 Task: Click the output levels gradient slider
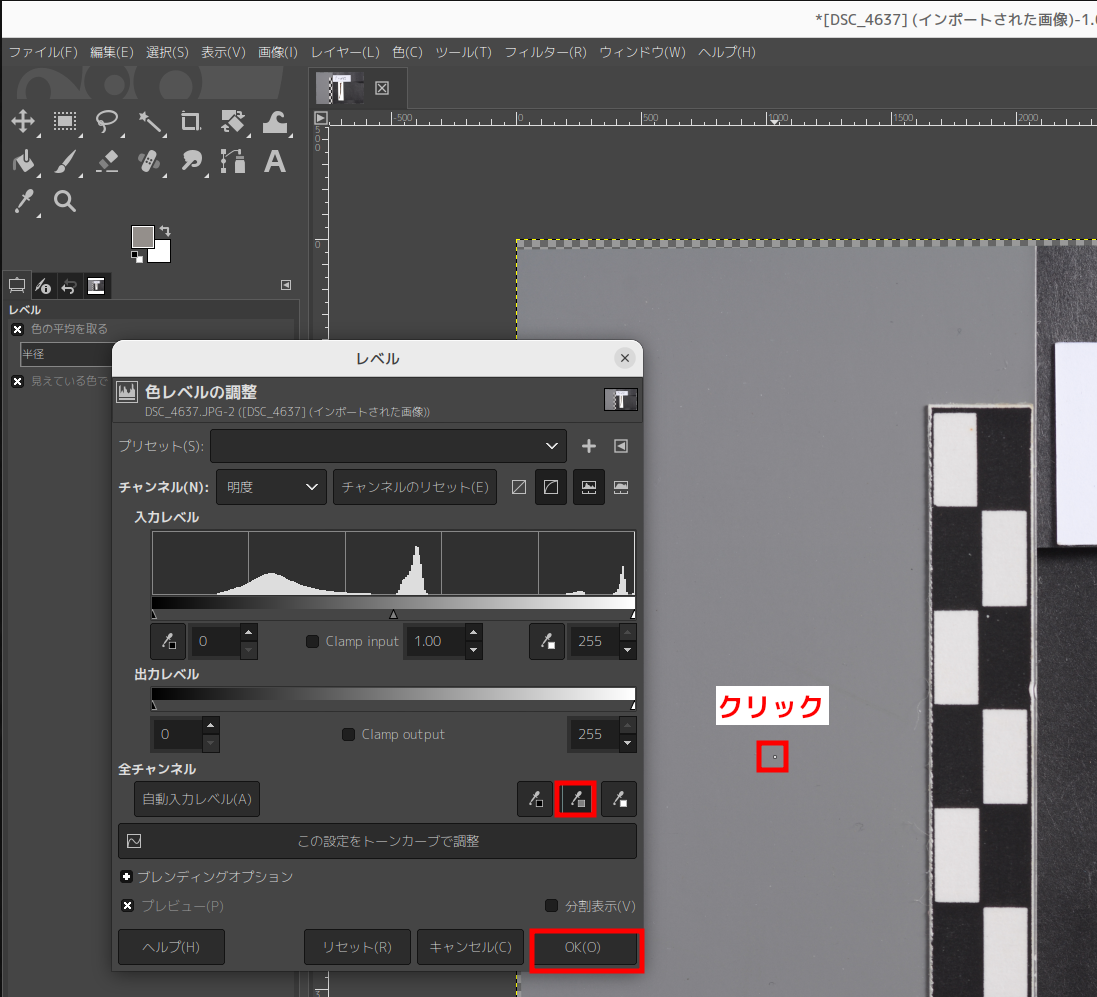pos(393,694)
